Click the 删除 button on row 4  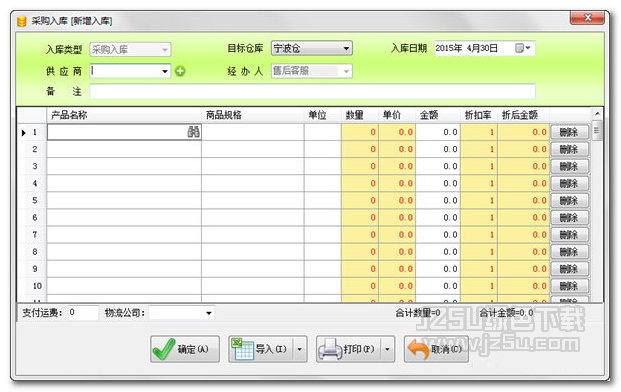(x=569, y=183)
